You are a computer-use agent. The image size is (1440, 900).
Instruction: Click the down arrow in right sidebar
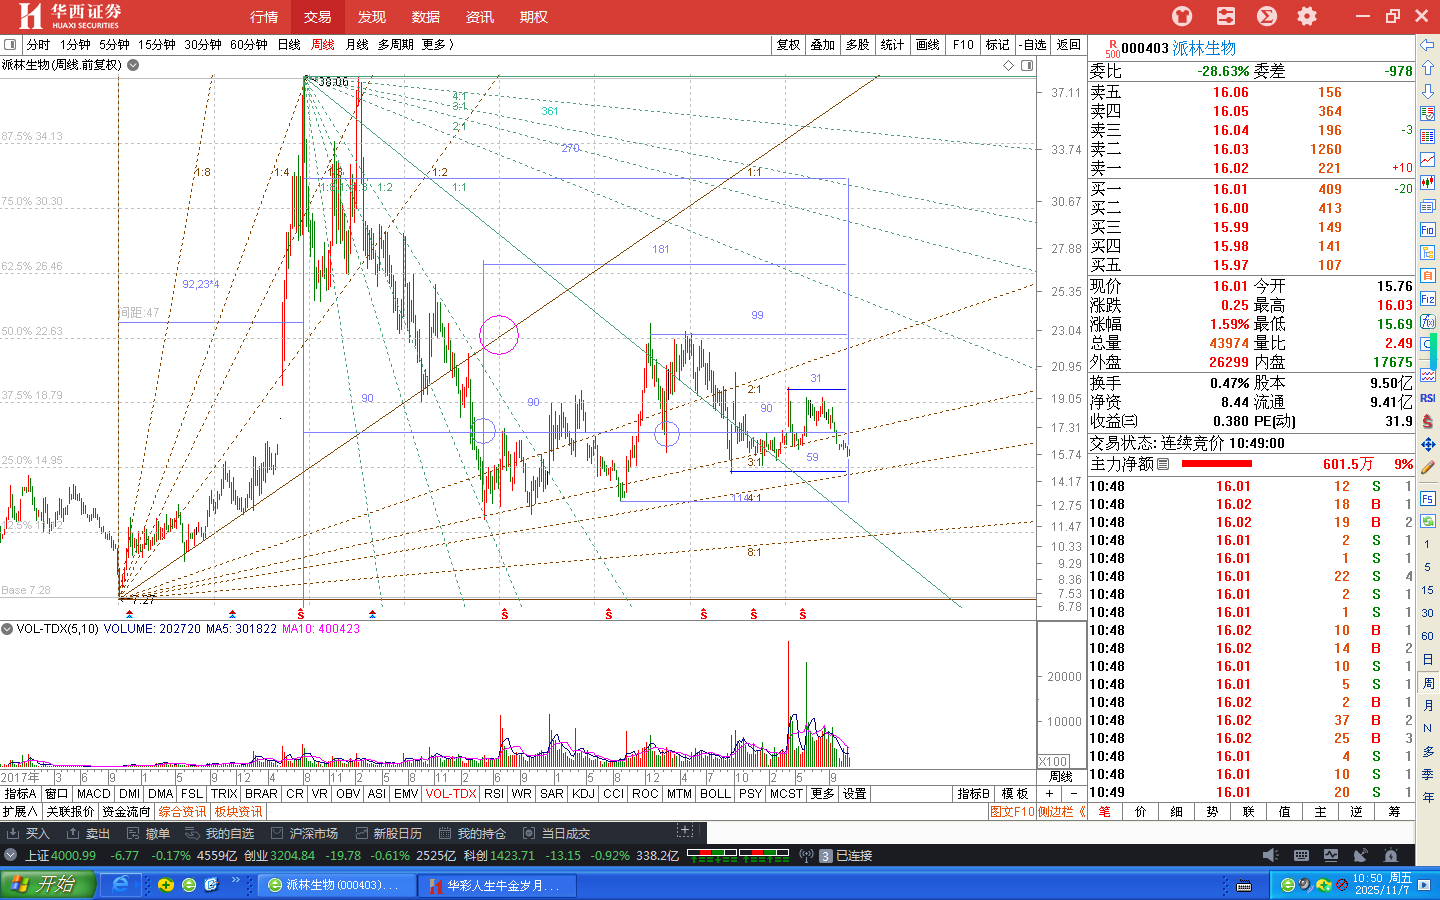[x=1428, y=91]
